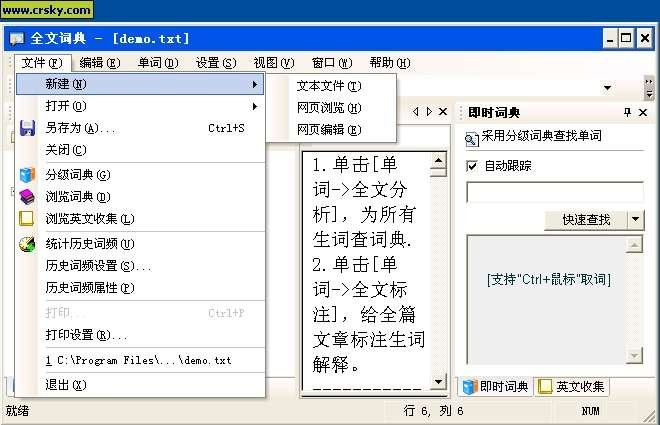Viewport: 660px width, 425px height.
Task: Choose 历史词频属性(P) menu entry
Action: [140, 287]
